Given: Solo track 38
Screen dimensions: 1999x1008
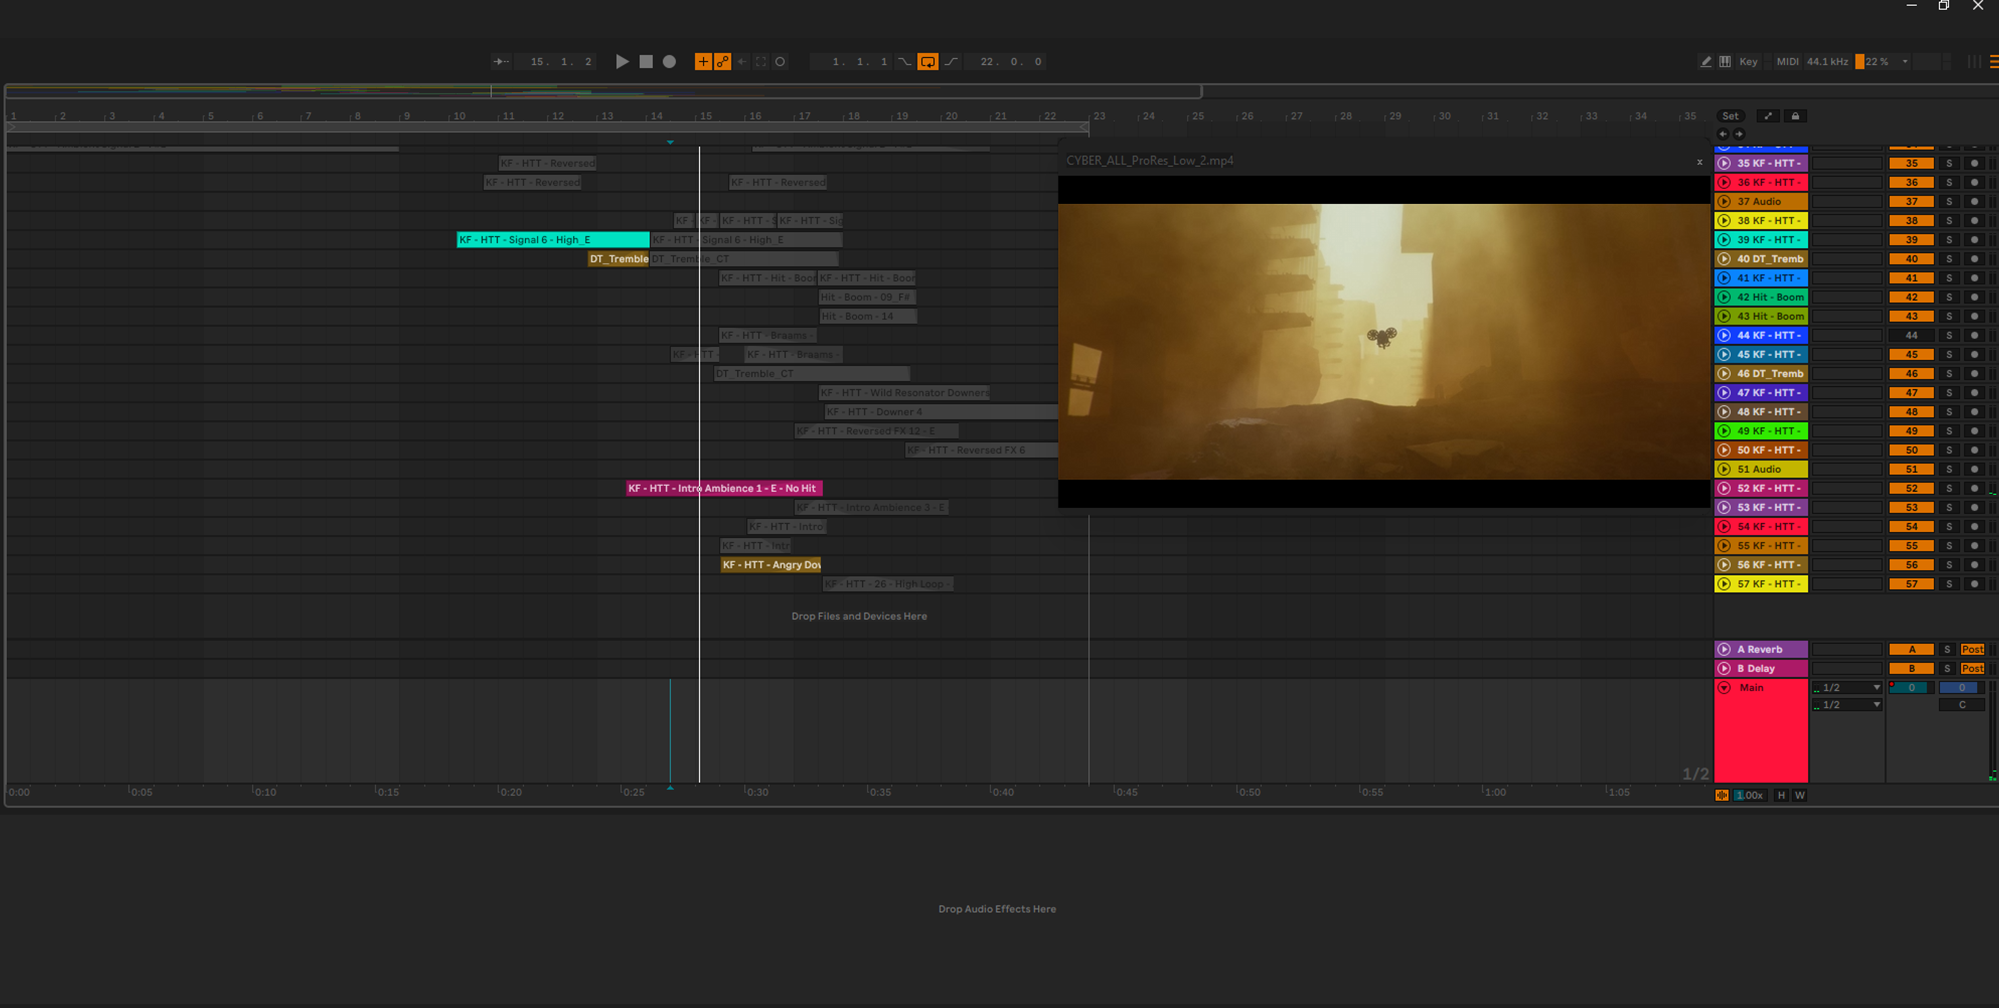Looking at the screenshot, I should click(x=1949, y=221).
